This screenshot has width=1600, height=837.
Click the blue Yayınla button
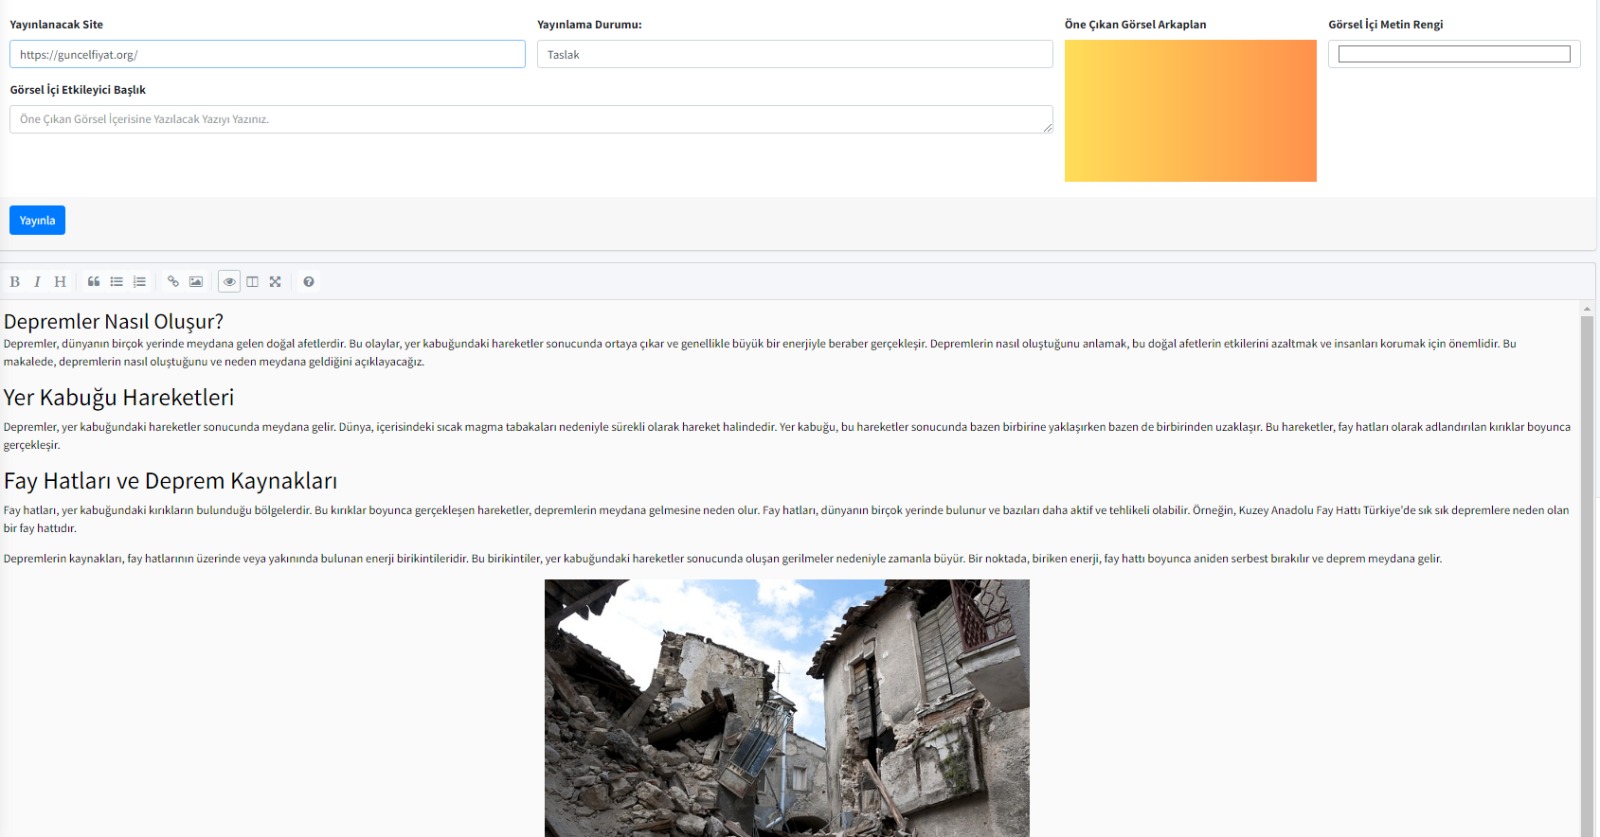(x=37, y=220)
